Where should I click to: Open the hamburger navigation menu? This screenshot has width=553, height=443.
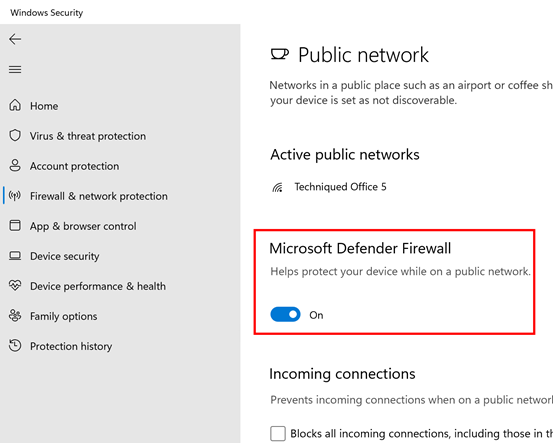(x=15, y=69)
